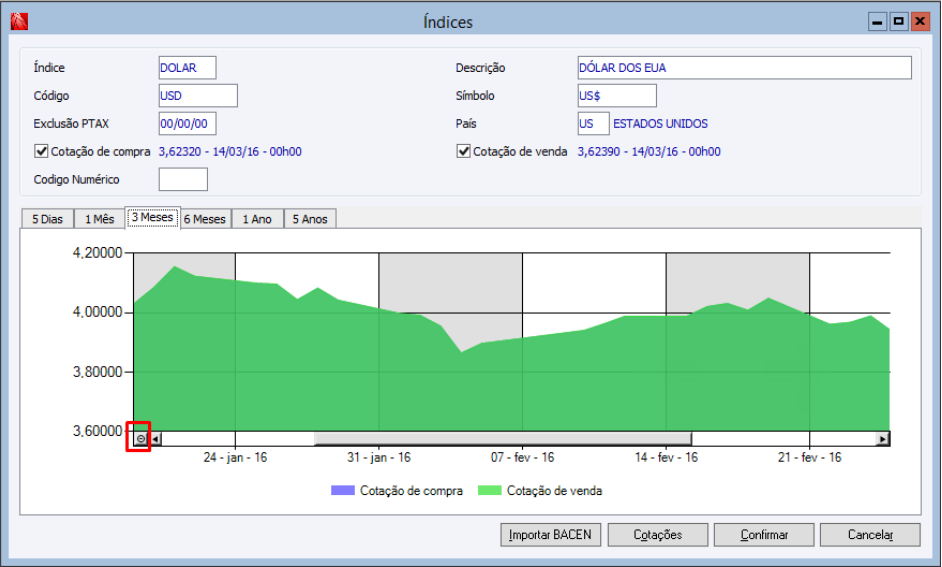Click the Índice field containing DOLAR

click(187, 68)
